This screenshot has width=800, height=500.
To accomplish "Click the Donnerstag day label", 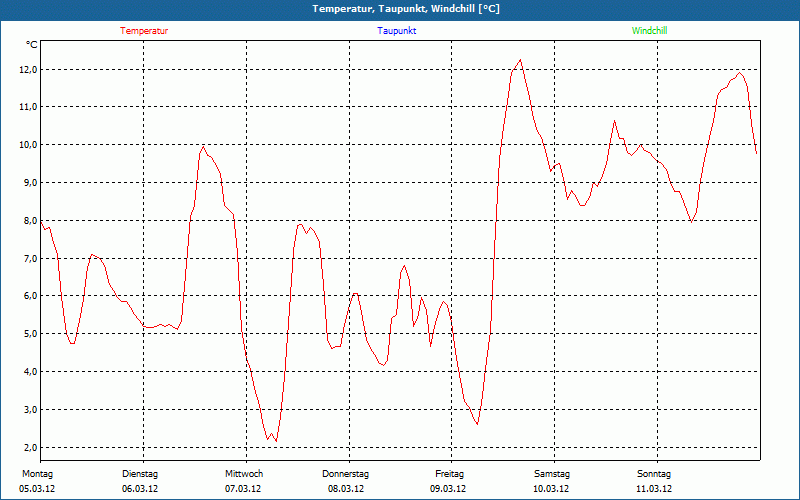I will click(345, 474).
